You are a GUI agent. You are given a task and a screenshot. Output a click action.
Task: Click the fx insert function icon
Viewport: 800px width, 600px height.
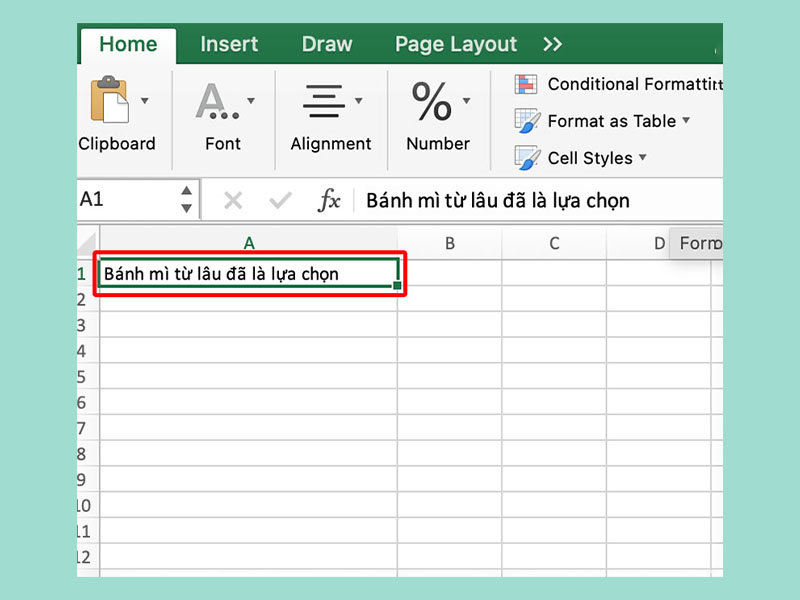tap(329, 201)
